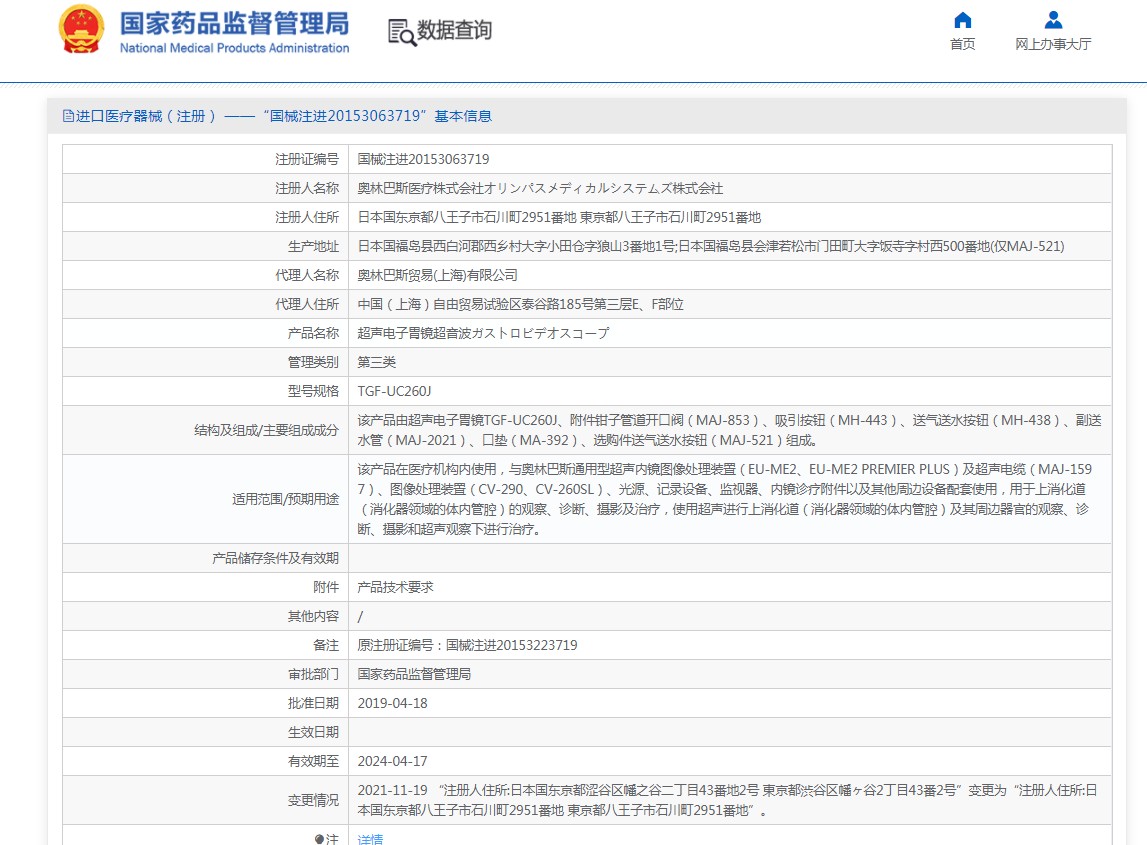Screen dimensions: 1147x845
Task: Click the 超声电子胃镜 product name value
Action: (483, 333)
